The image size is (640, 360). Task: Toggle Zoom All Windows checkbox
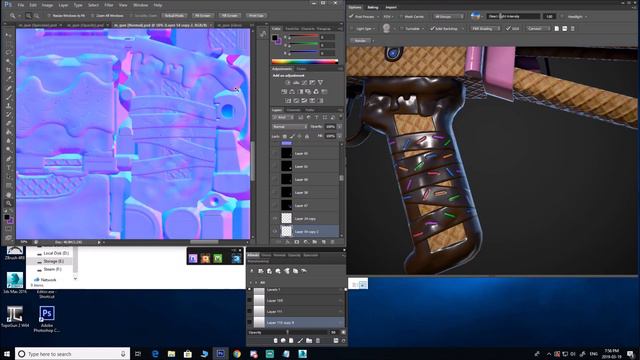click(x=93, y=16)
